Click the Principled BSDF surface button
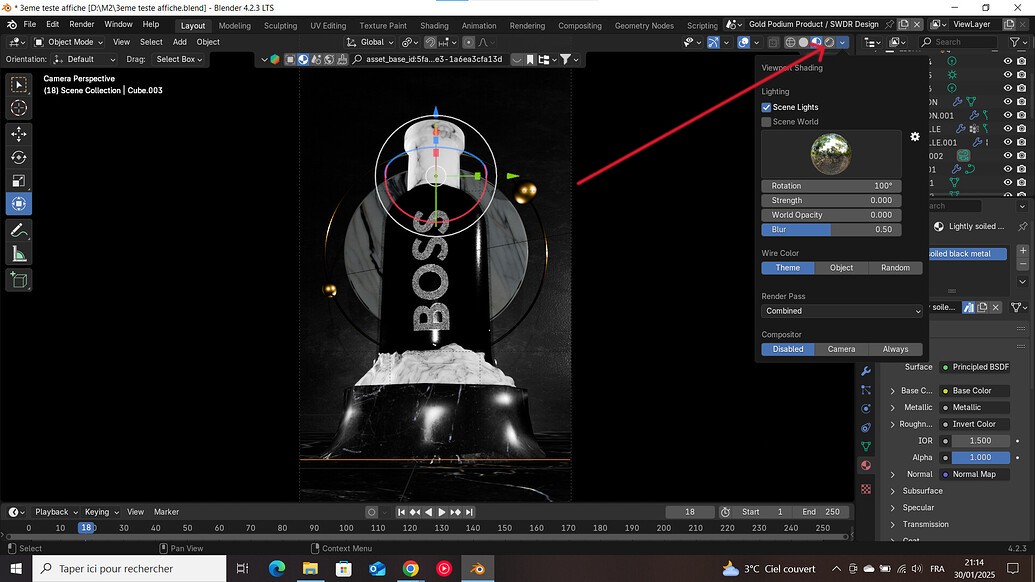Image resolution: width=1035 pixels, height=582 pixels. coord(974,367)
